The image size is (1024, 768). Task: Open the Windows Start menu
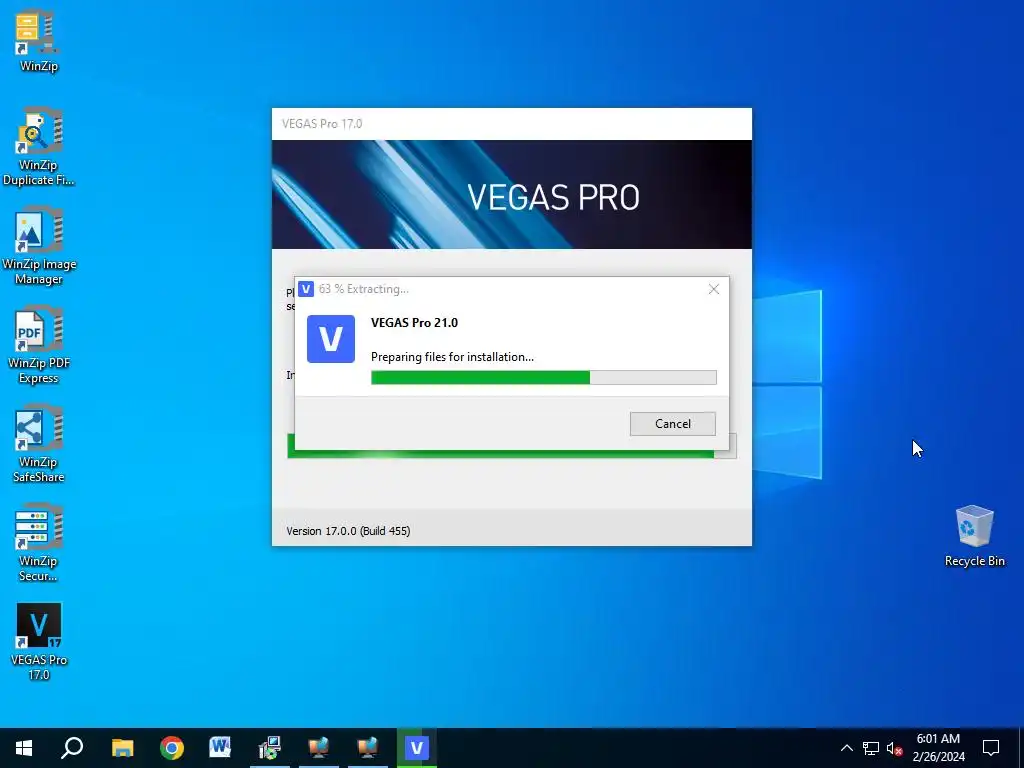pos(24,748)
